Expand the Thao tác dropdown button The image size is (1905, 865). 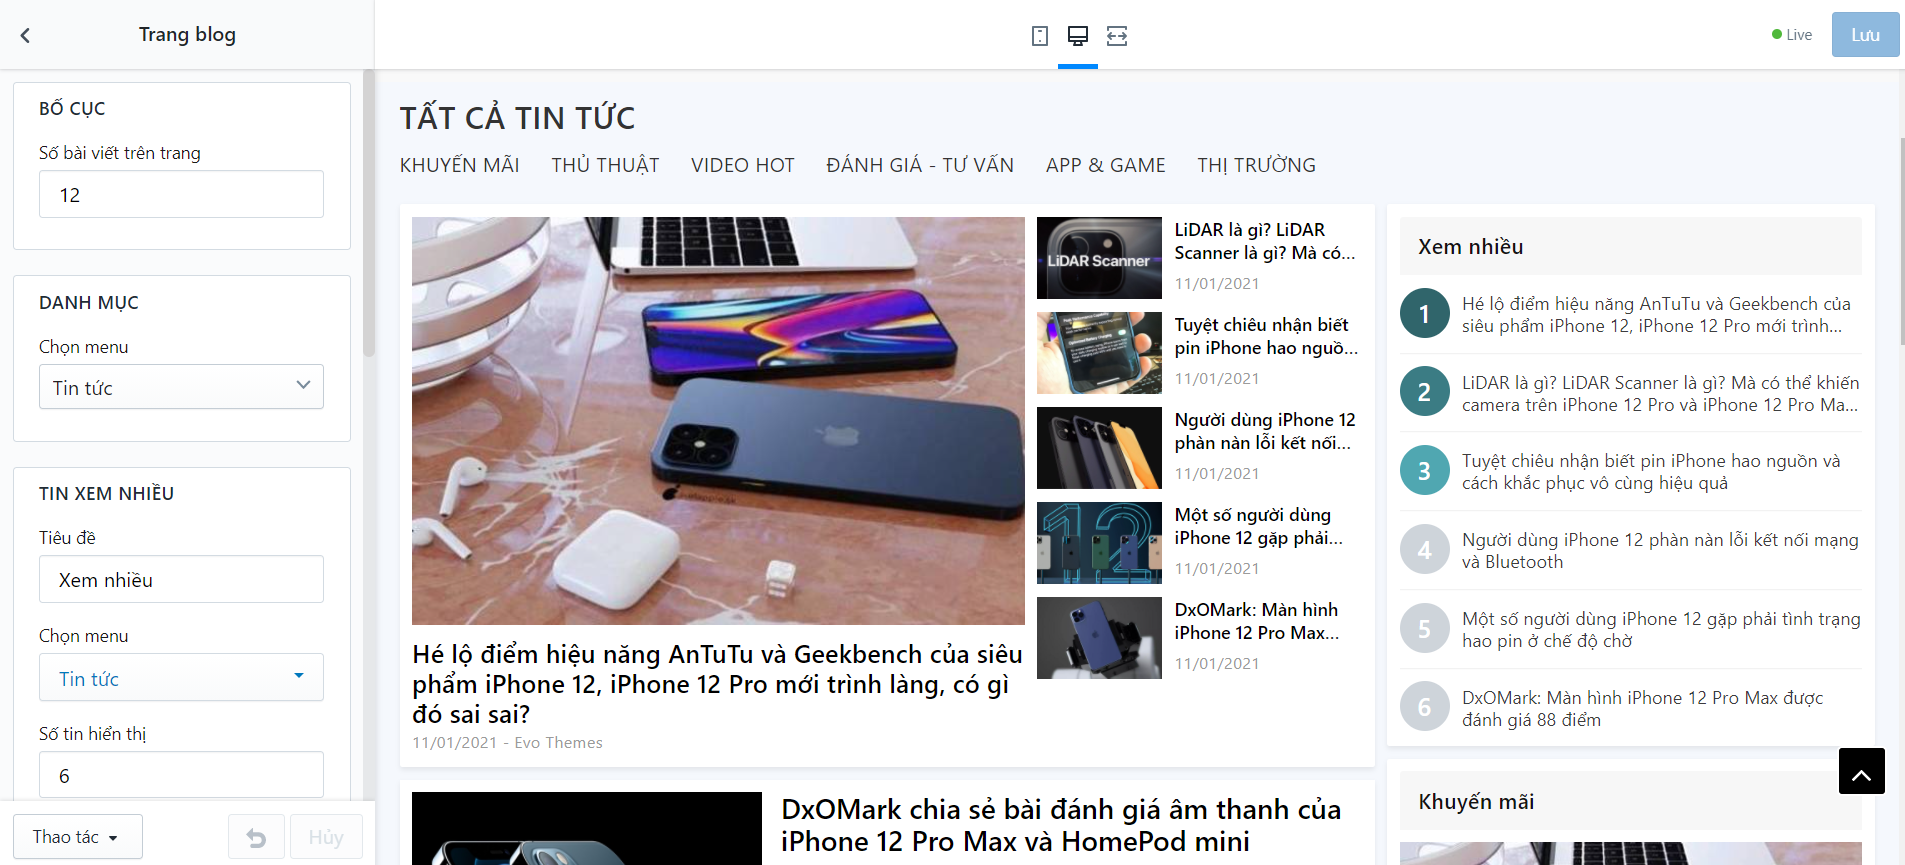click(77, 837)
